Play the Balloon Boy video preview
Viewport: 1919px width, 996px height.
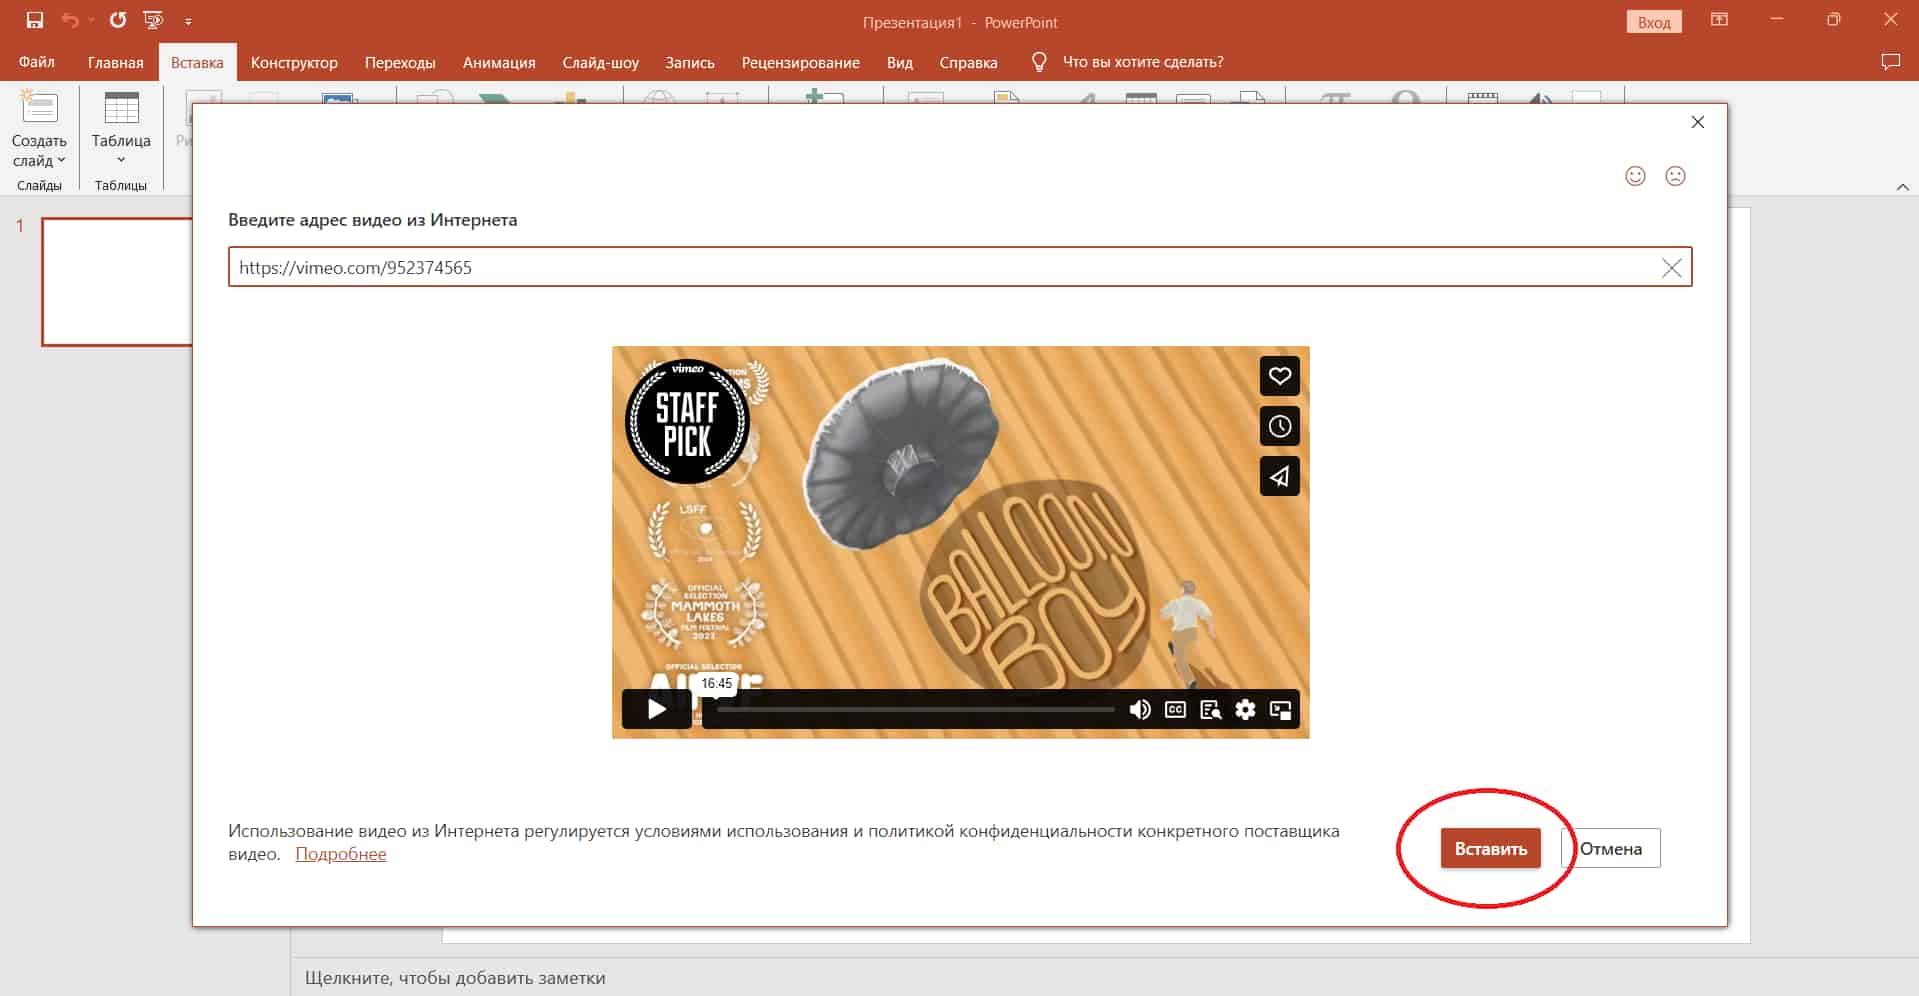tap(656, 709)
